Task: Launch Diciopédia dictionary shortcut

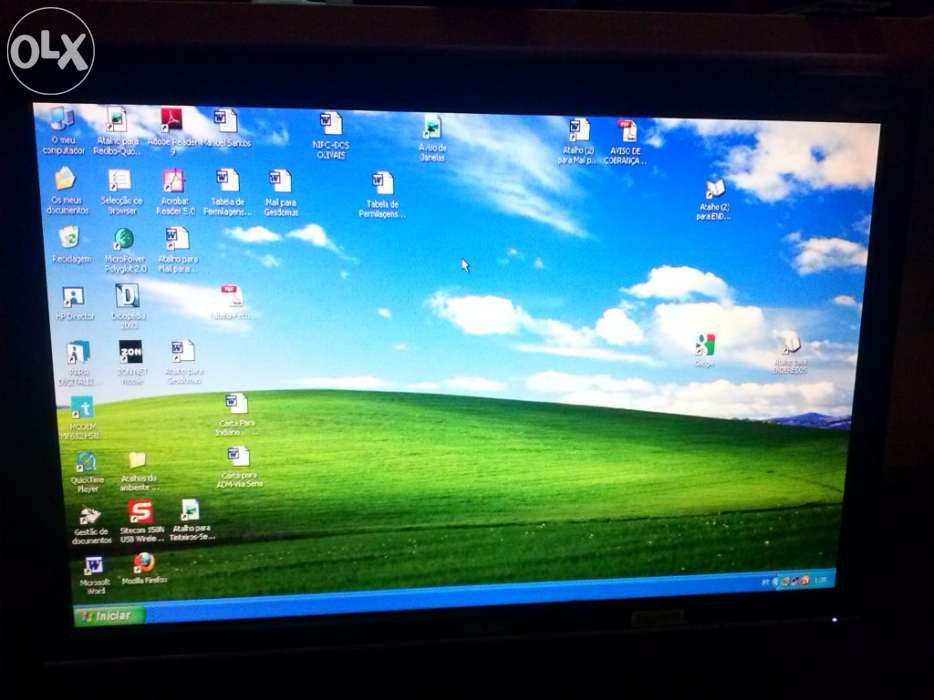Action: click(x=128, y=306)
